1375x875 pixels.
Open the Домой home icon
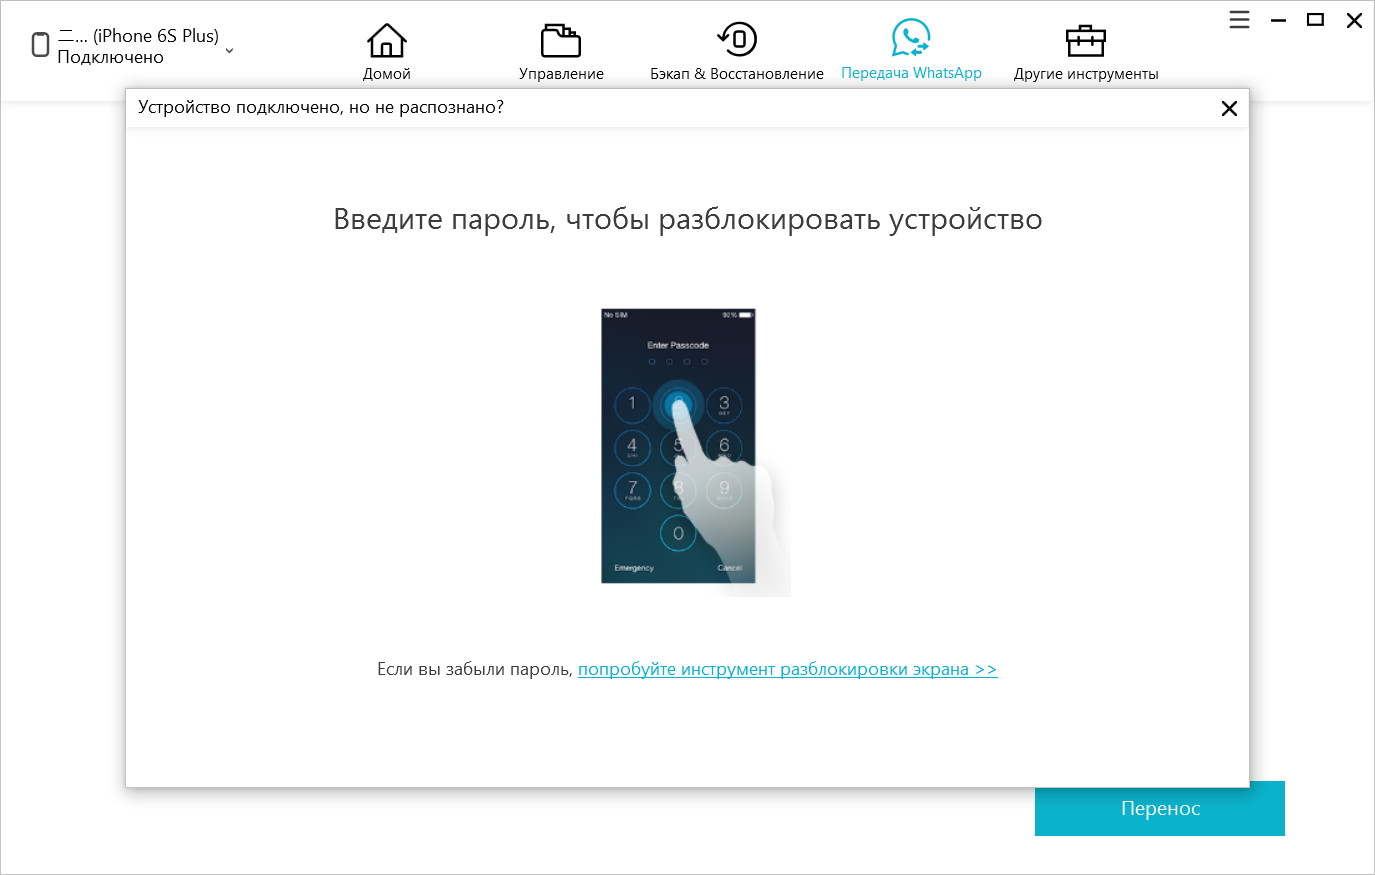pyautogui.click(x=386, y=41)
